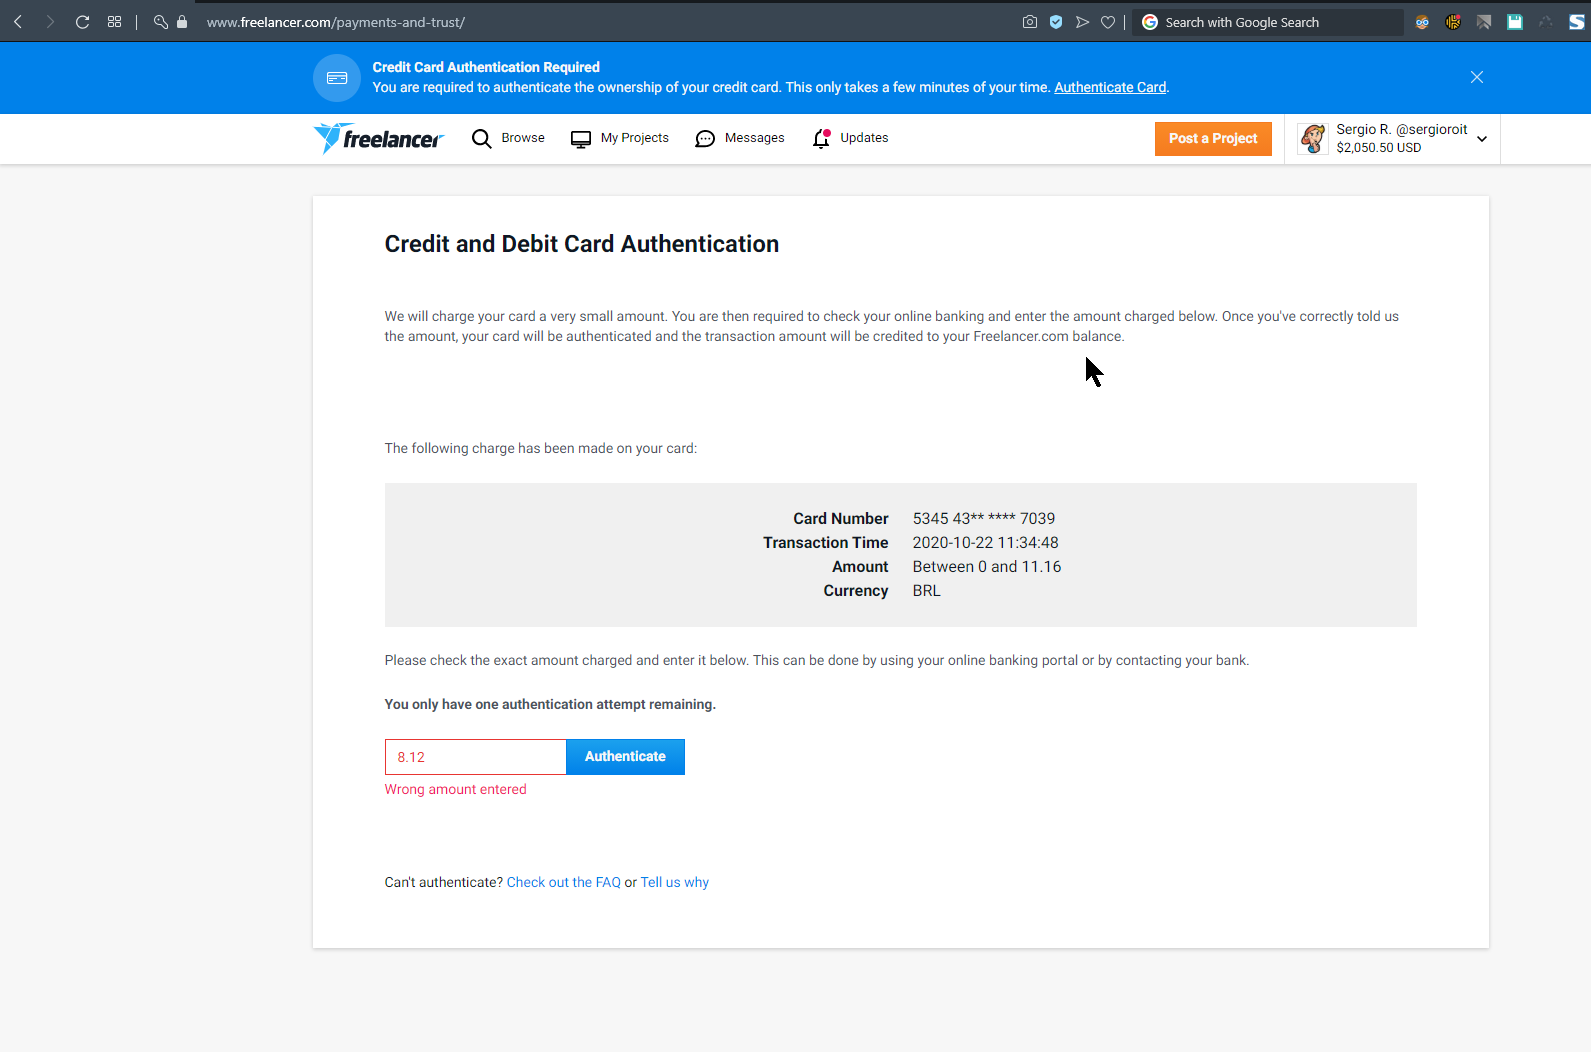Click the BRL currency value
Screen dimensions: 1591x1052
(x=927, y=590)
